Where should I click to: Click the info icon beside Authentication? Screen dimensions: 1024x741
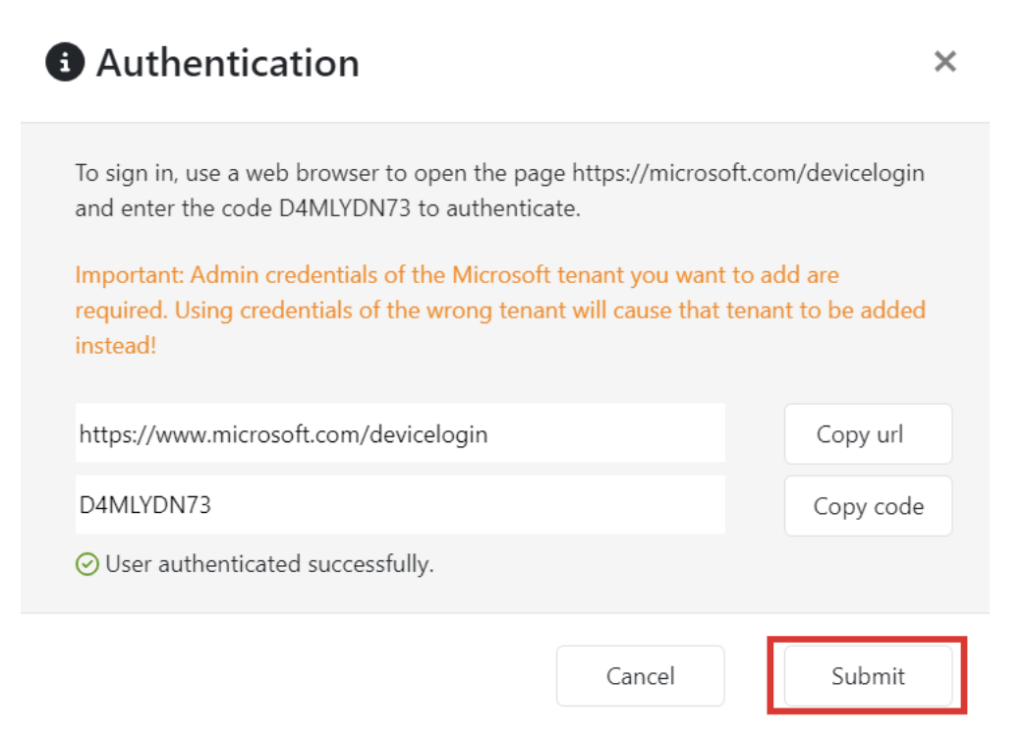(x=65, y=63)
